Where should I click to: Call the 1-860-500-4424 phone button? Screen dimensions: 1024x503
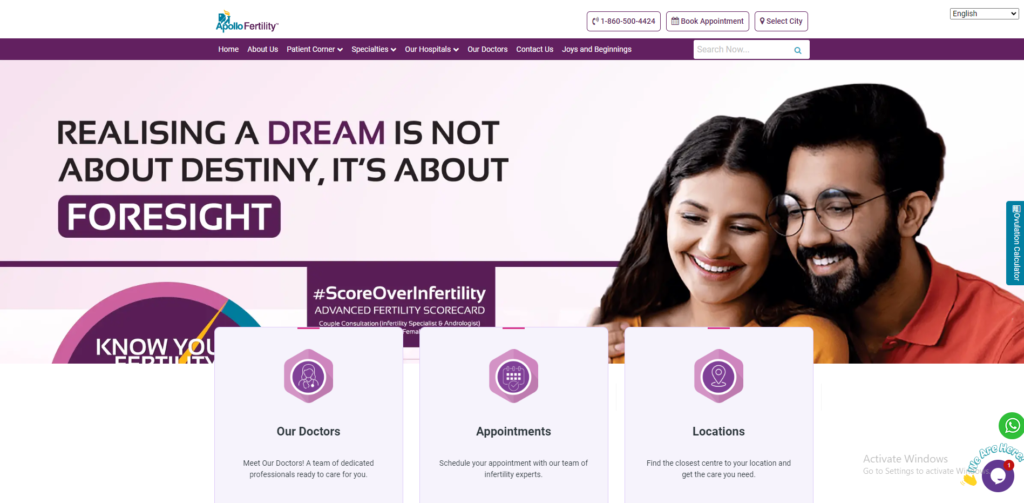click(x=624, y=22)
